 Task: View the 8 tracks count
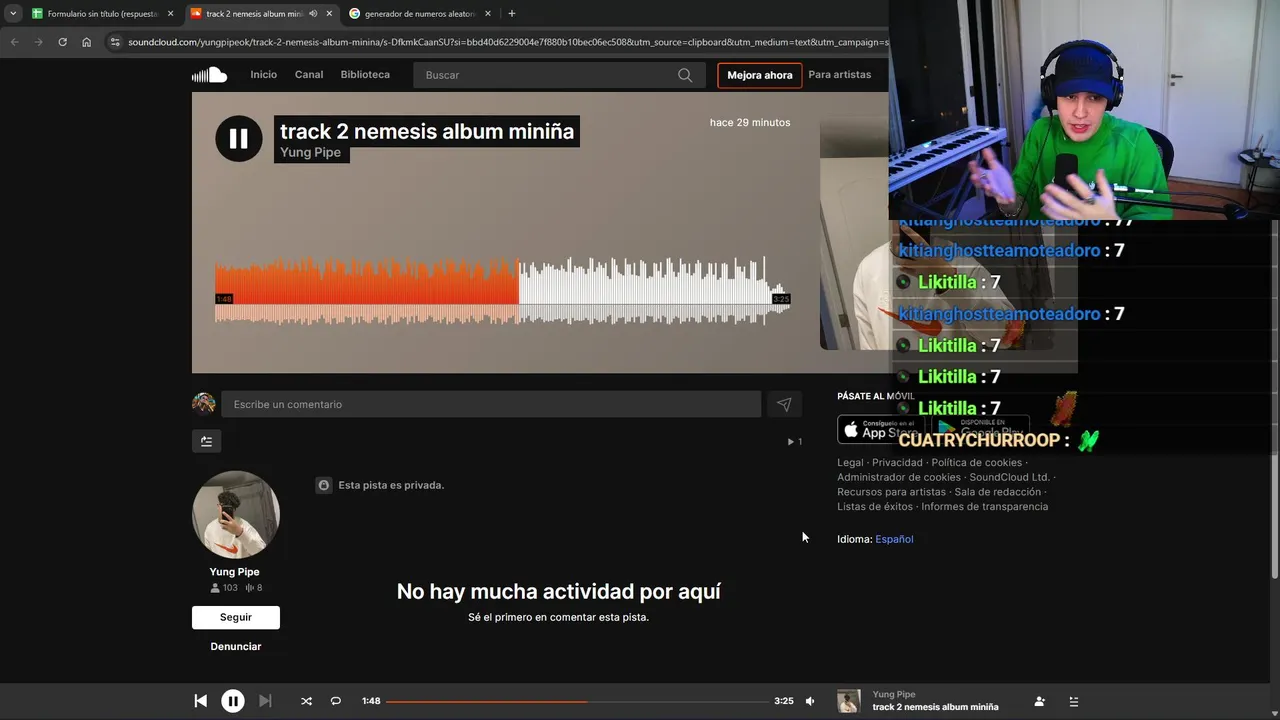[x=254, y=588]
